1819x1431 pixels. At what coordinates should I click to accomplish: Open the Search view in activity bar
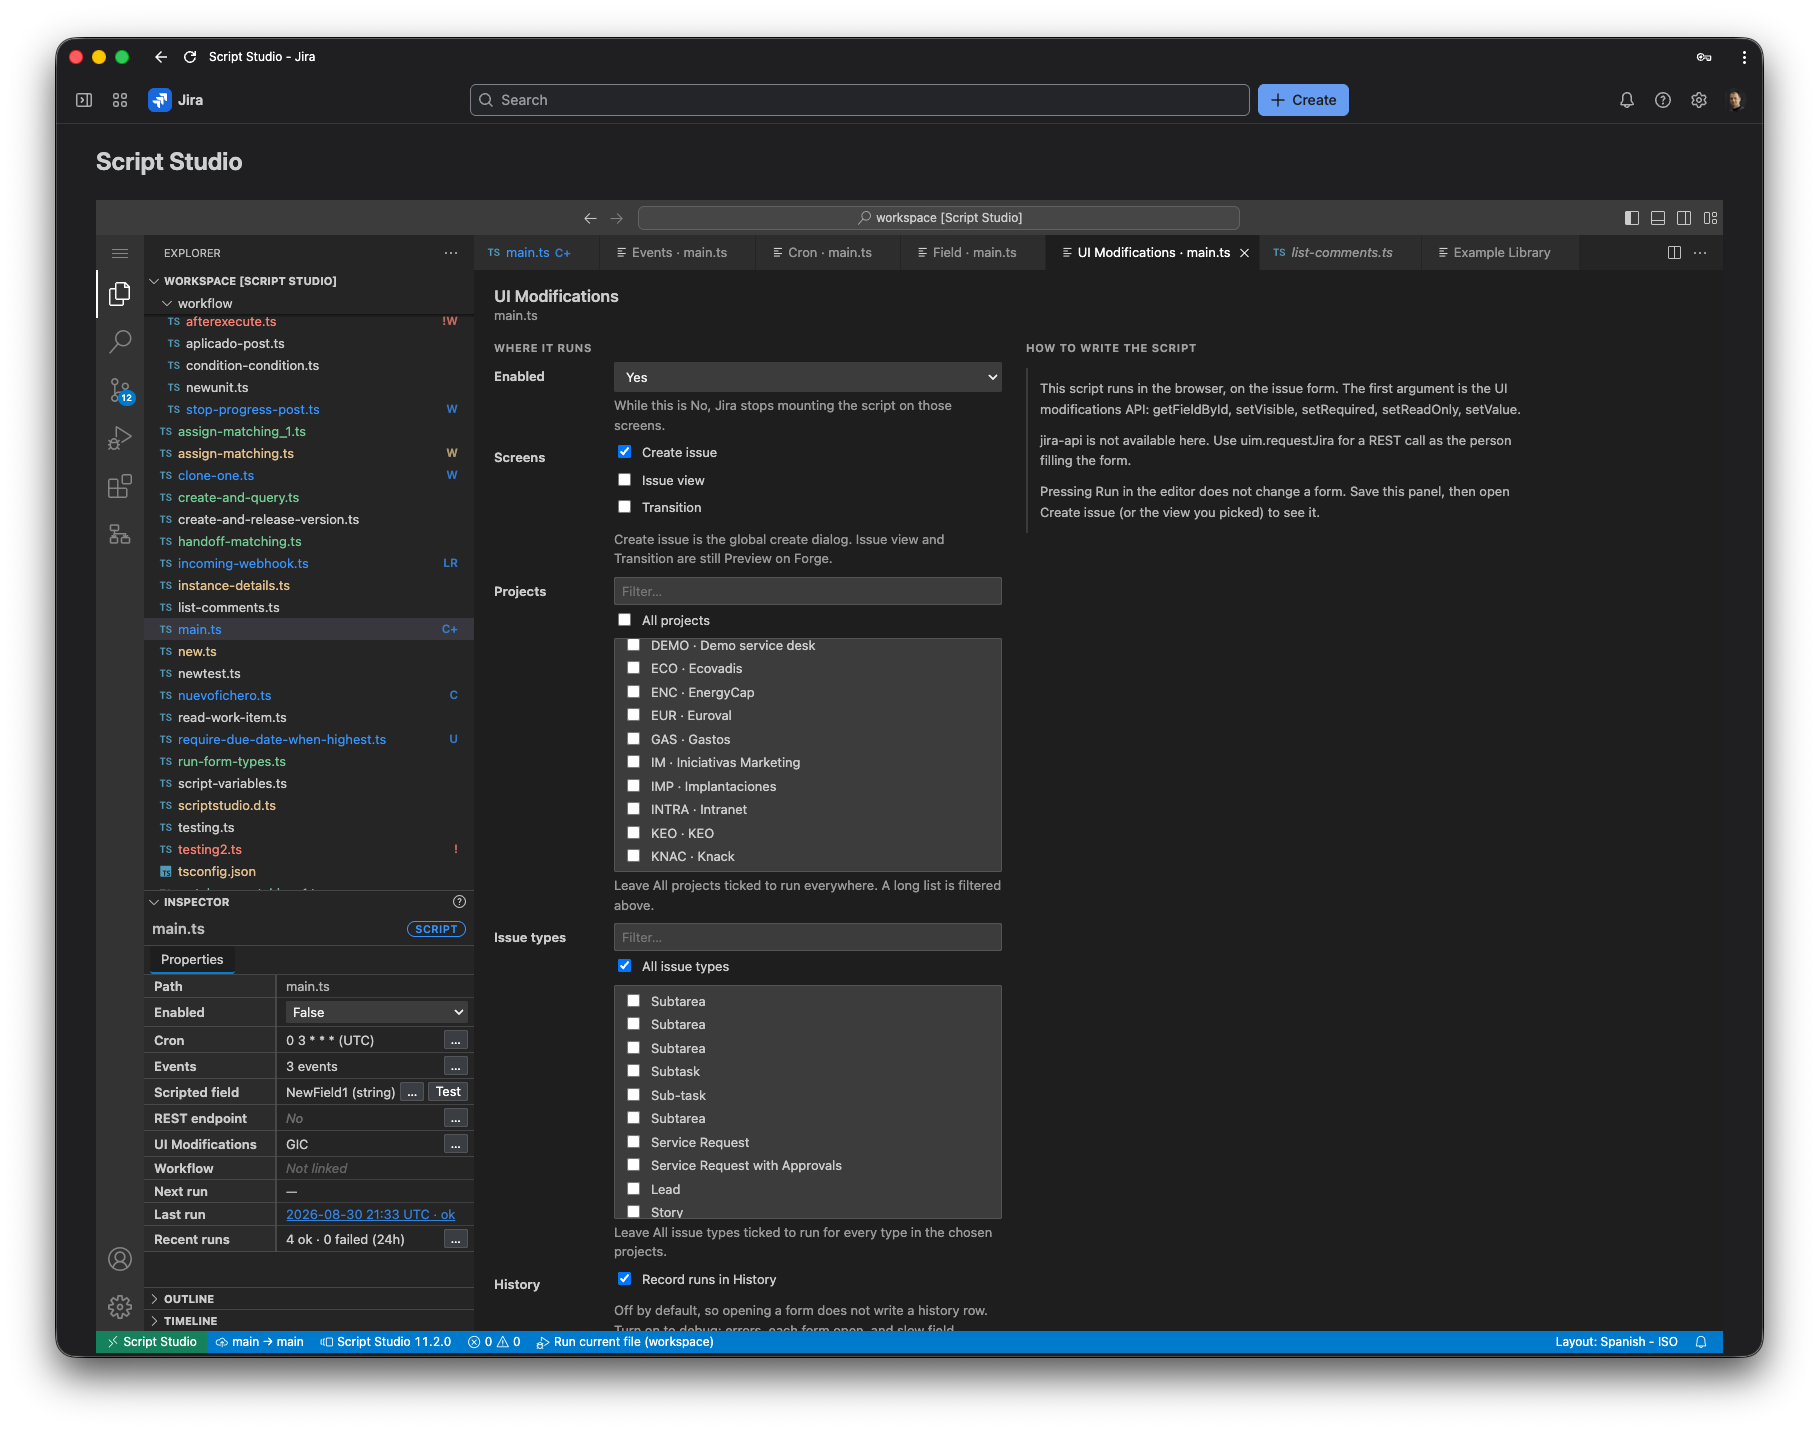tap(120, 342)
